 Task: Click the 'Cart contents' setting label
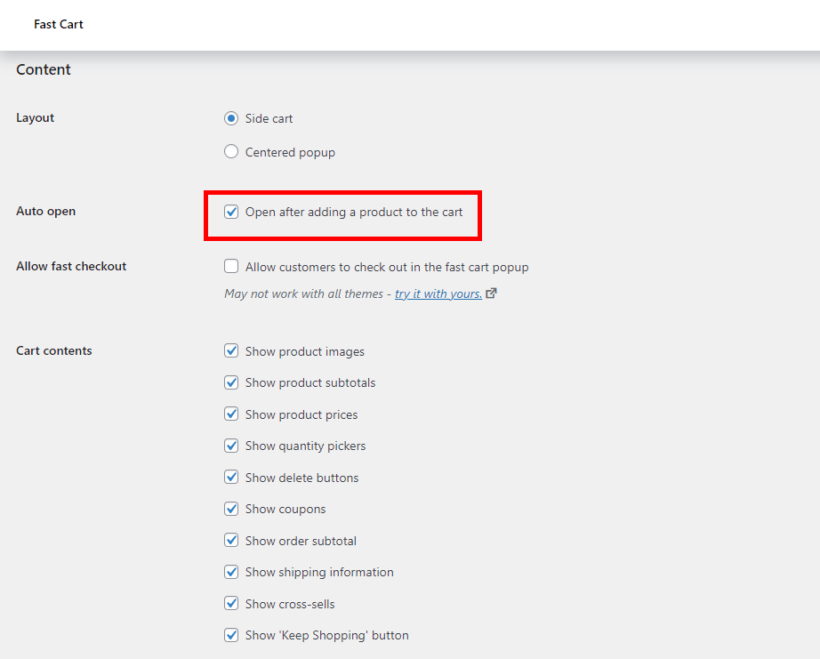[53, 351]
